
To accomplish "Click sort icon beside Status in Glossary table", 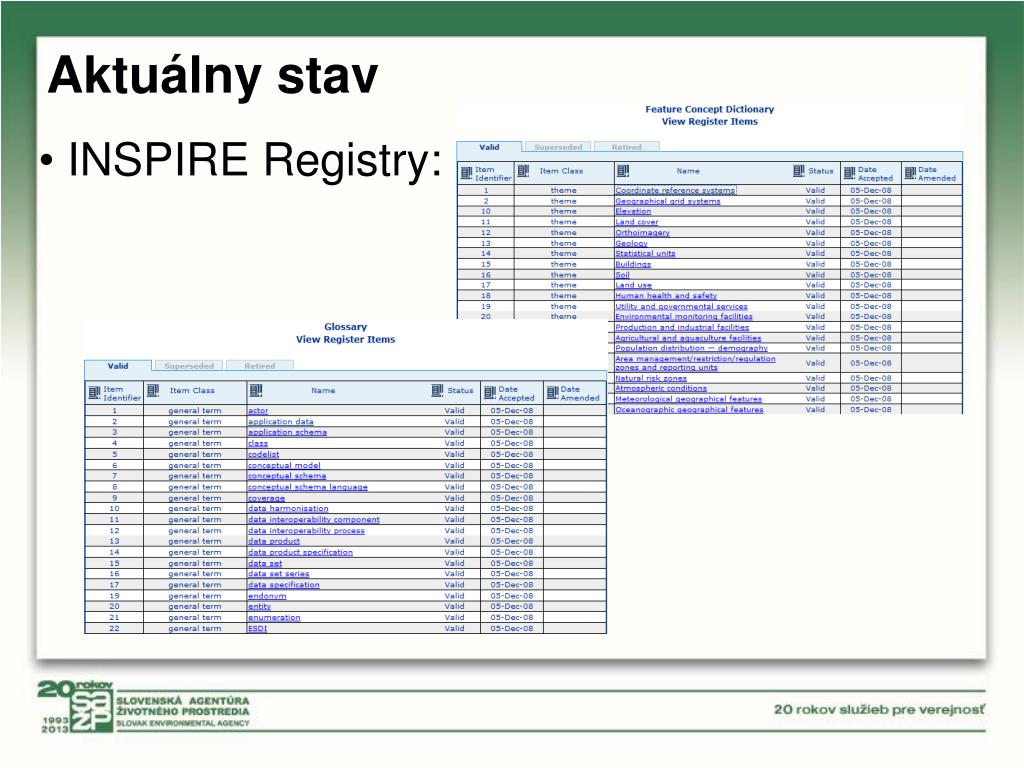I will pyautogui.click(x=438, y=391).
